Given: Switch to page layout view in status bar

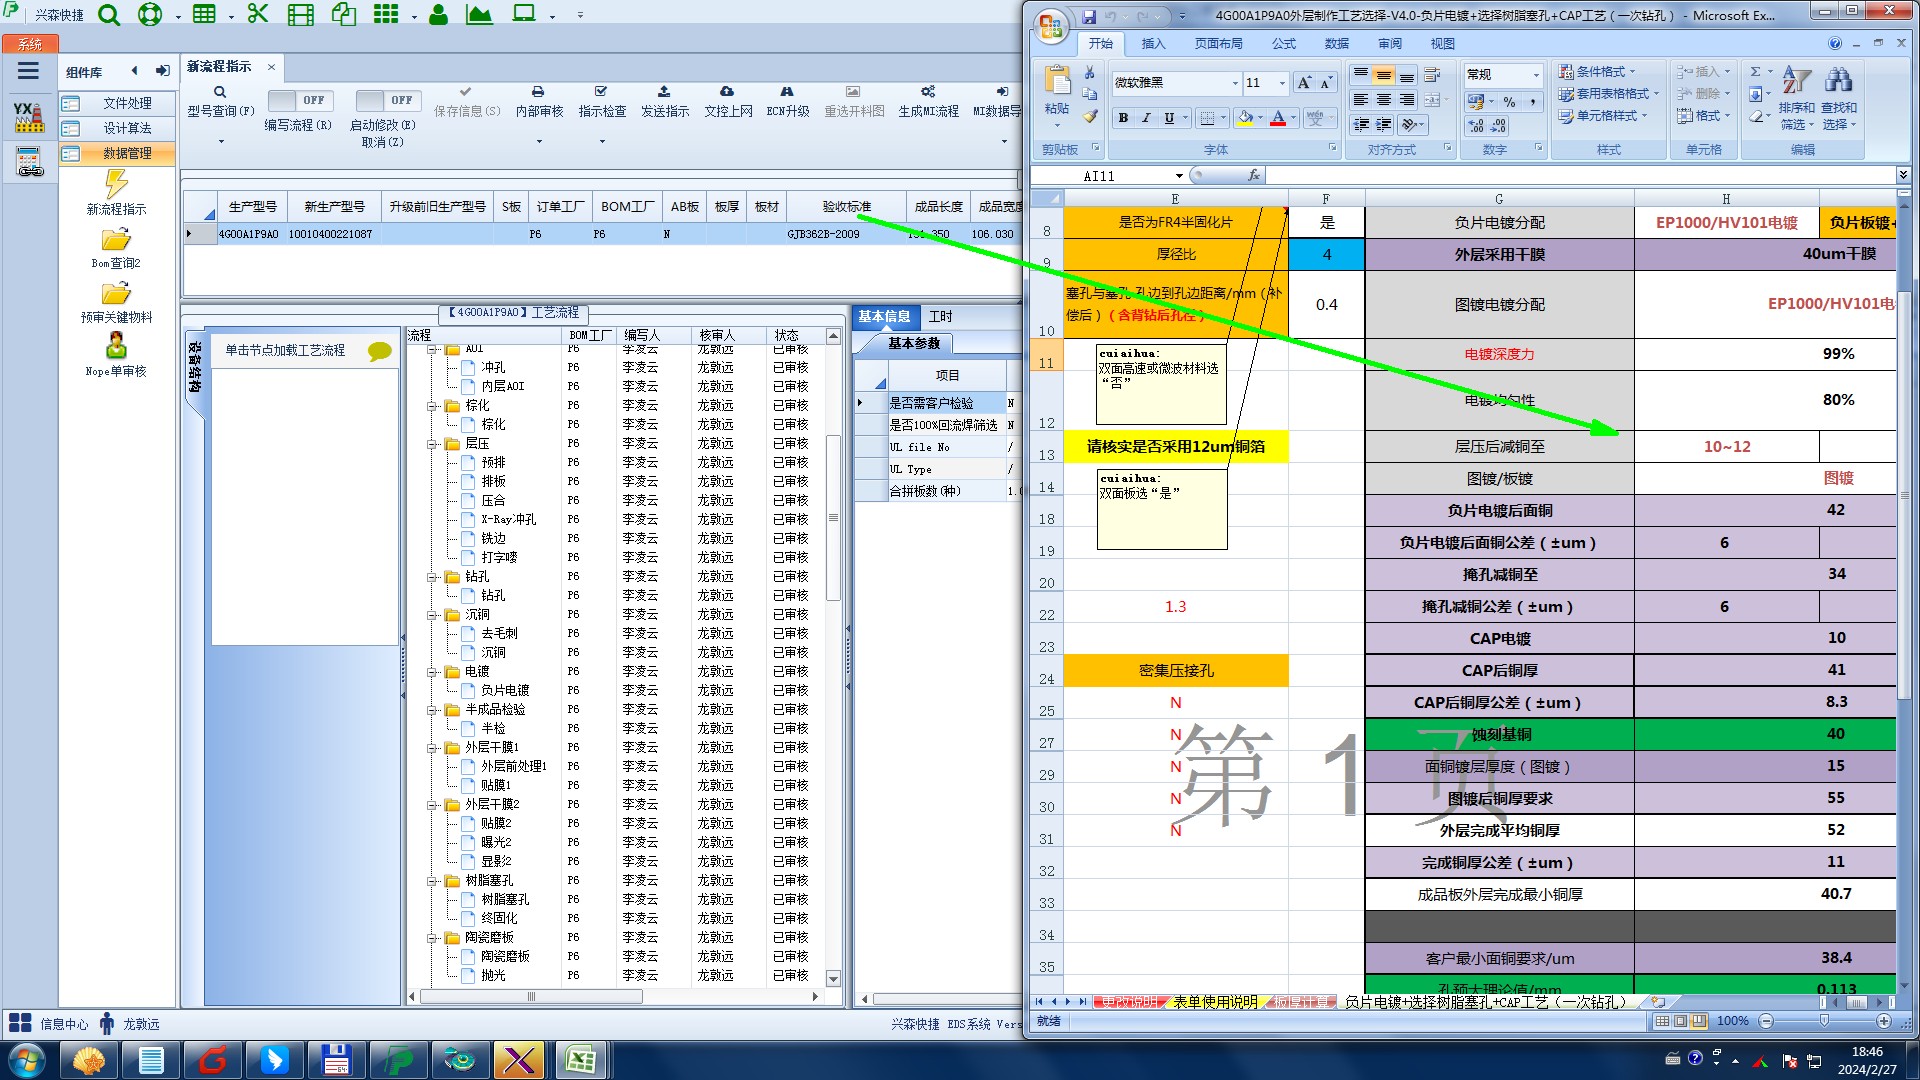Looking at the screenshot, I should coord(1680,1021).
